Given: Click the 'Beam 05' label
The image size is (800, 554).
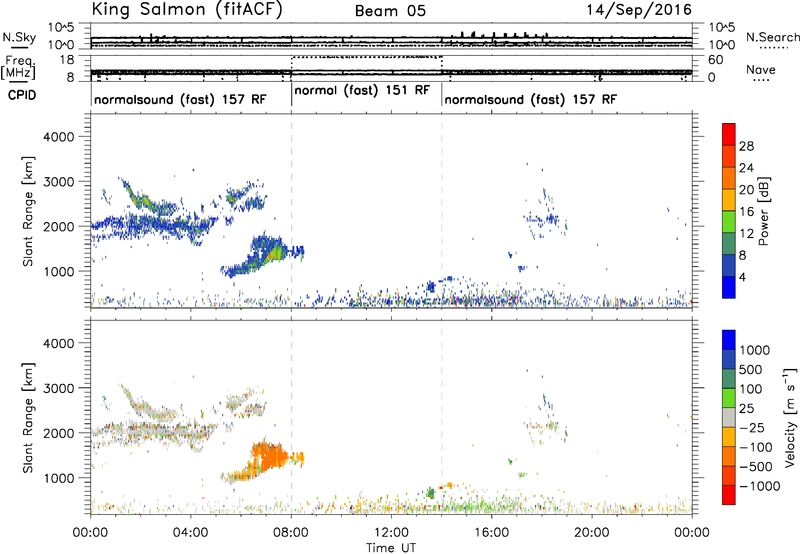Looking at the screenshot, I should tap(390, 11).
